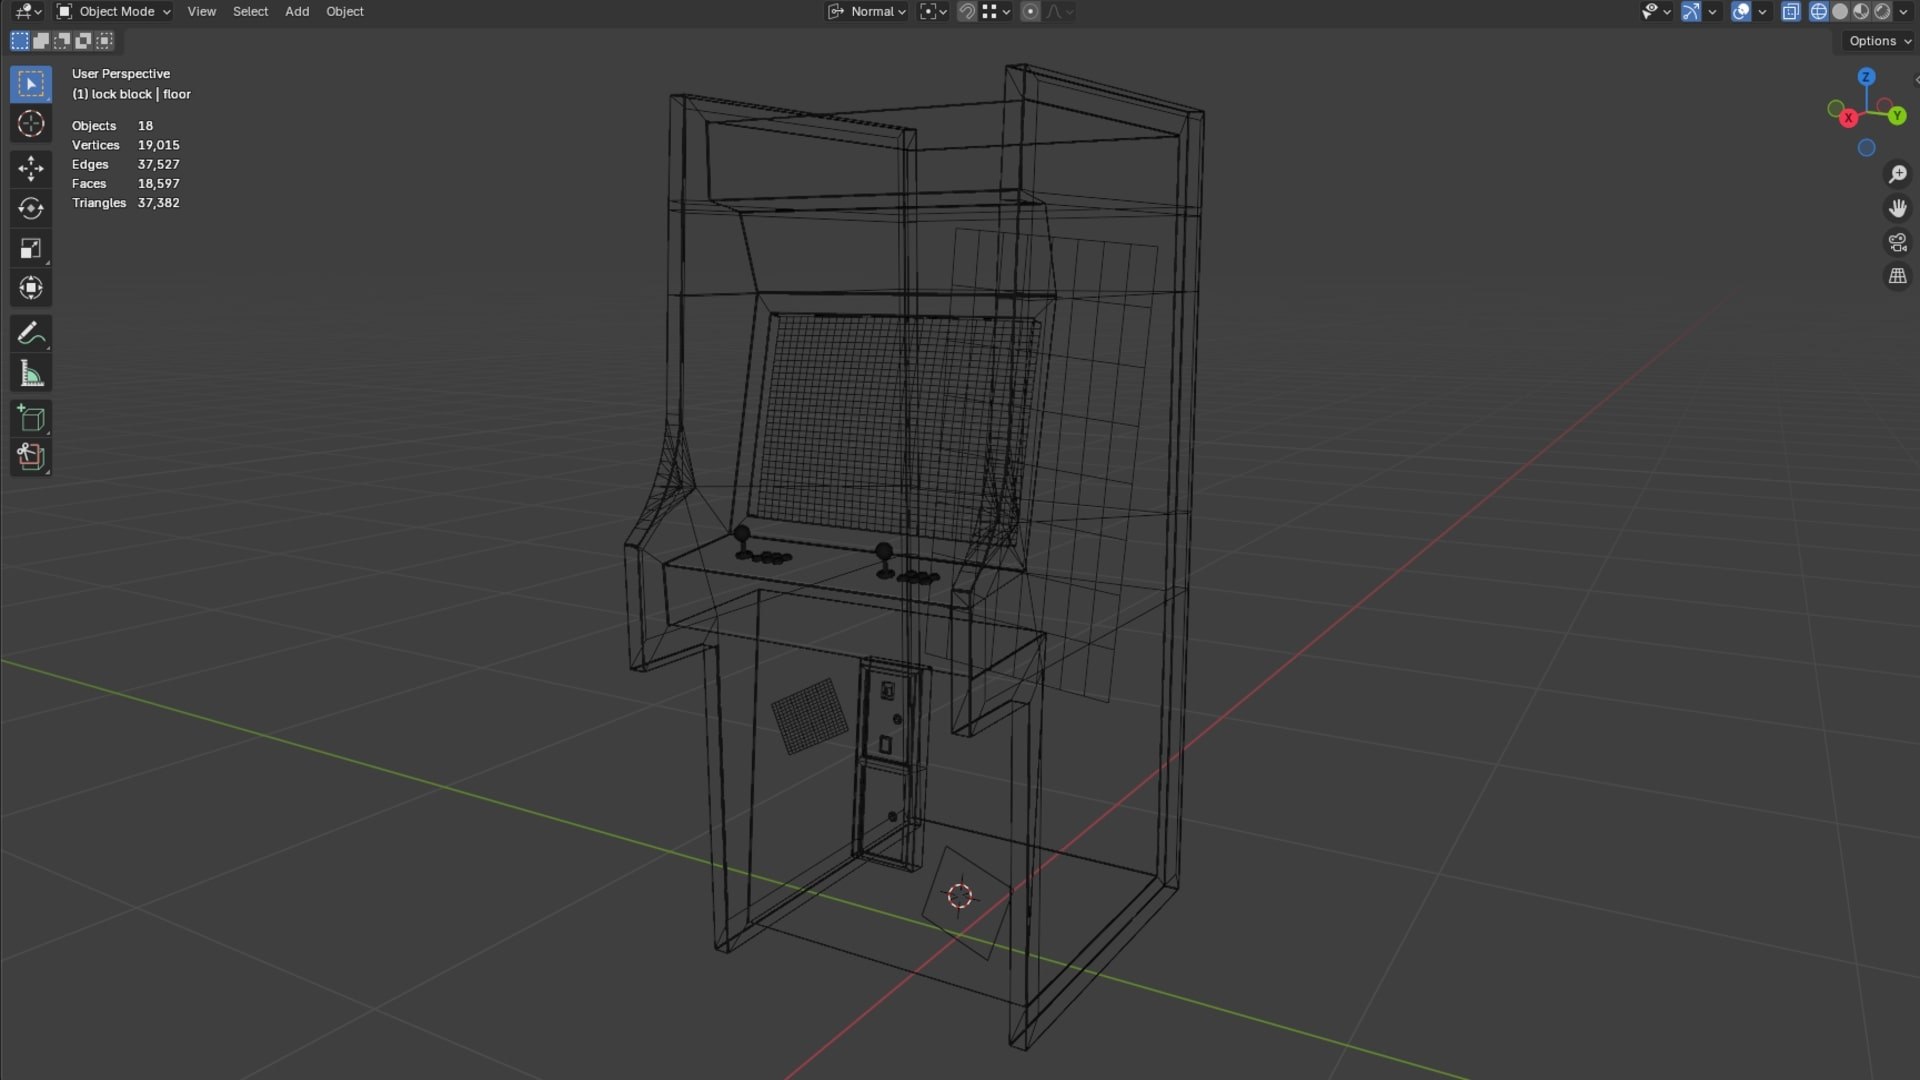Image resolution: width=1920 pixels, height=1080 pixels.
Task: Open the overlays settings dropdown arrow
Action: 1762,12
